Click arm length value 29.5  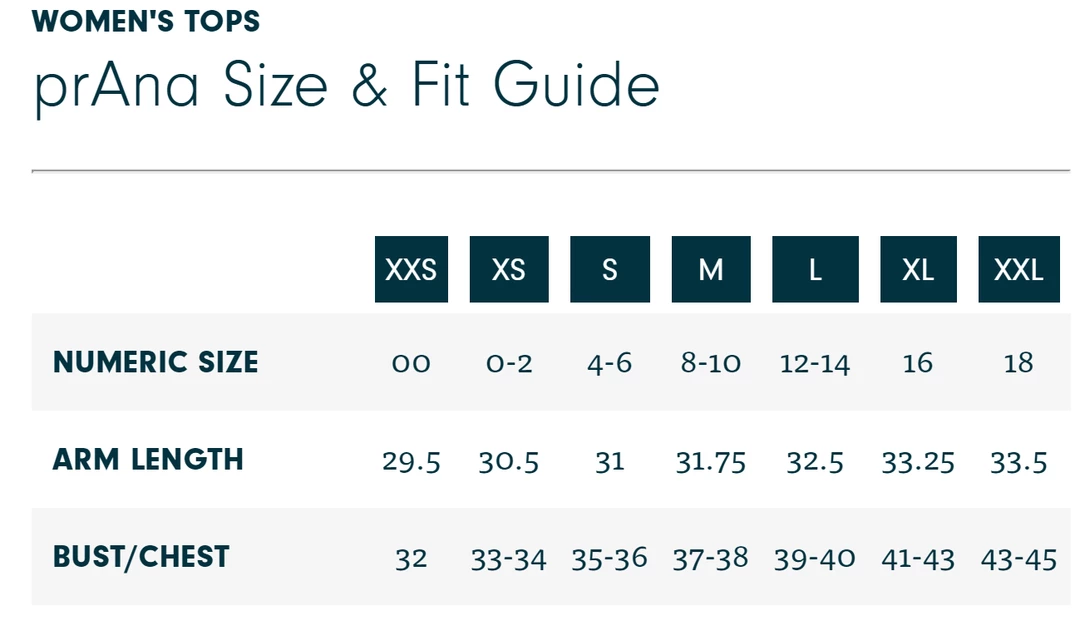coord(411,461)
